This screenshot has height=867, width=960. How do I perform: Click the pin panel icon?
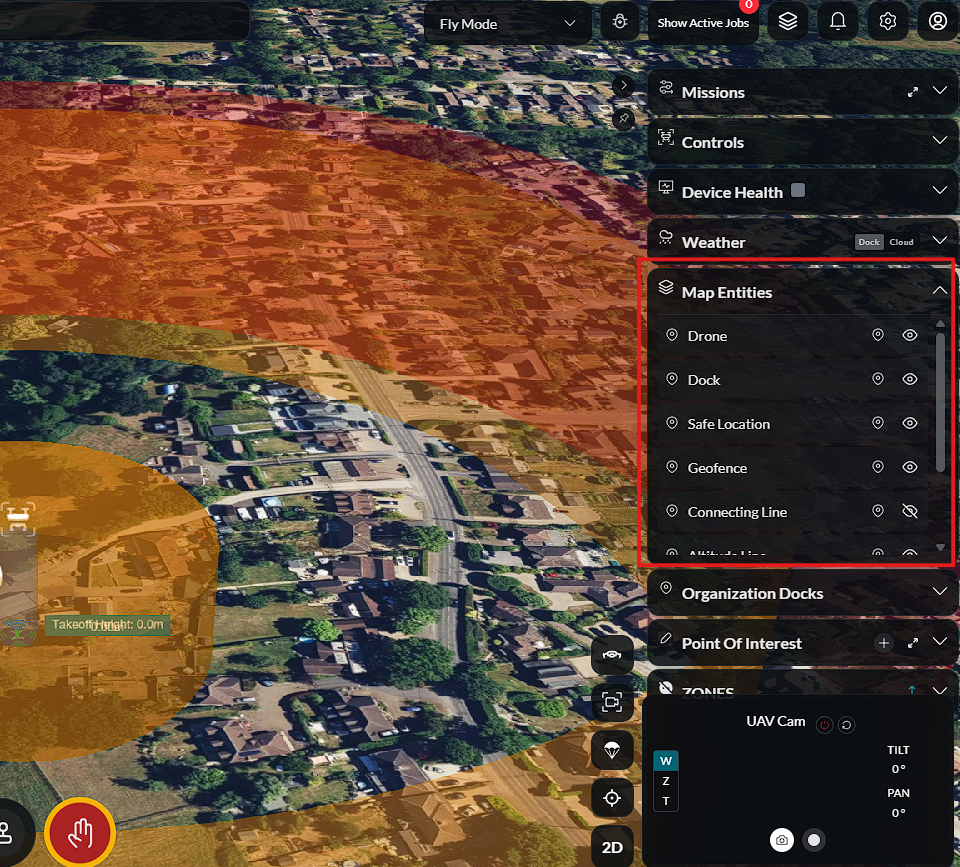(x=623, y=118)
